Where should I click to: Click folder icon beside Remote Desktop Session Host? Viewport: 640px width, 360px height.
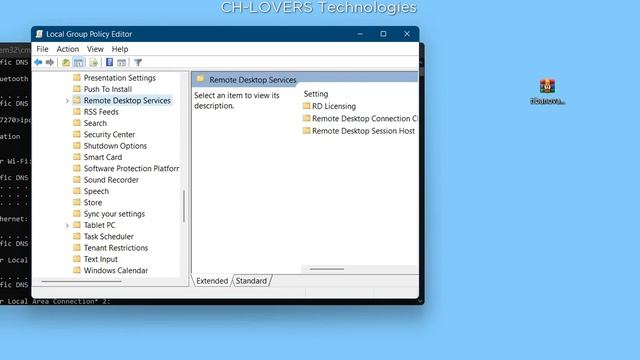coord(307,131)
